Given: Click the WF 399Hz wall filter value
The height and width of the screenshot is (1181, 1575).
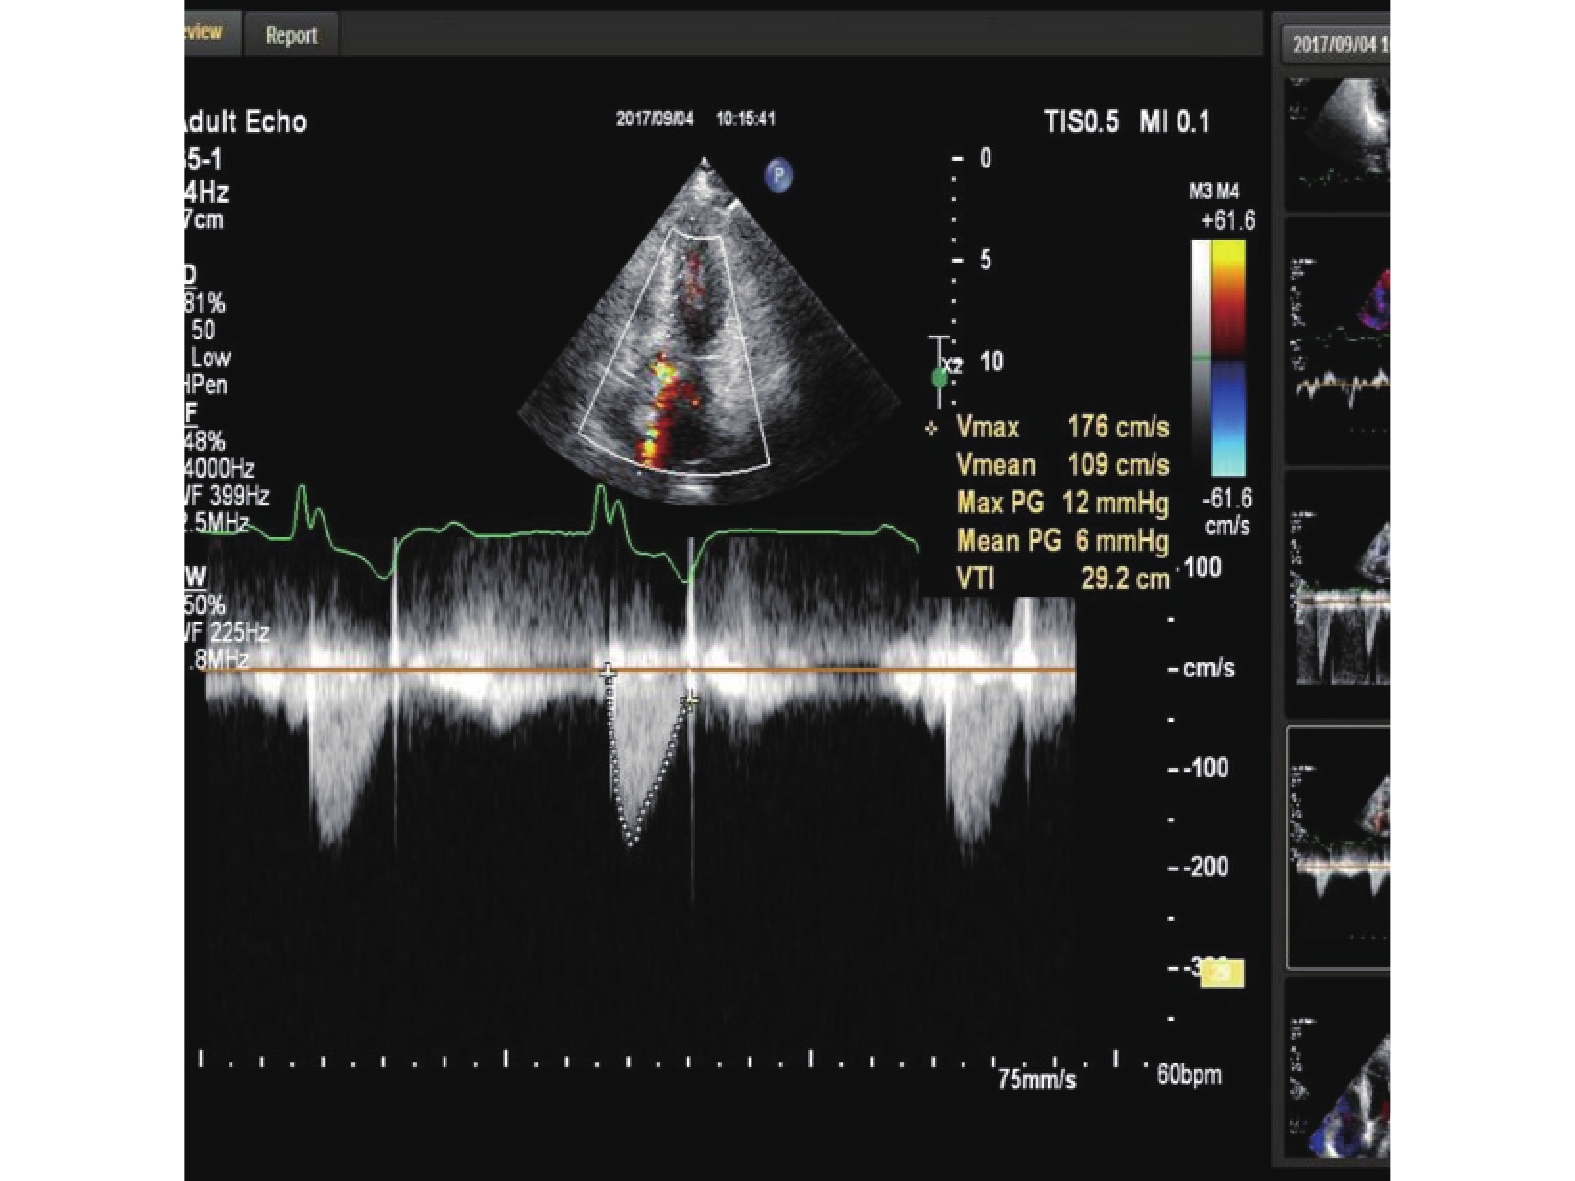Looking at the screenshot, I should tap(227, 496).
